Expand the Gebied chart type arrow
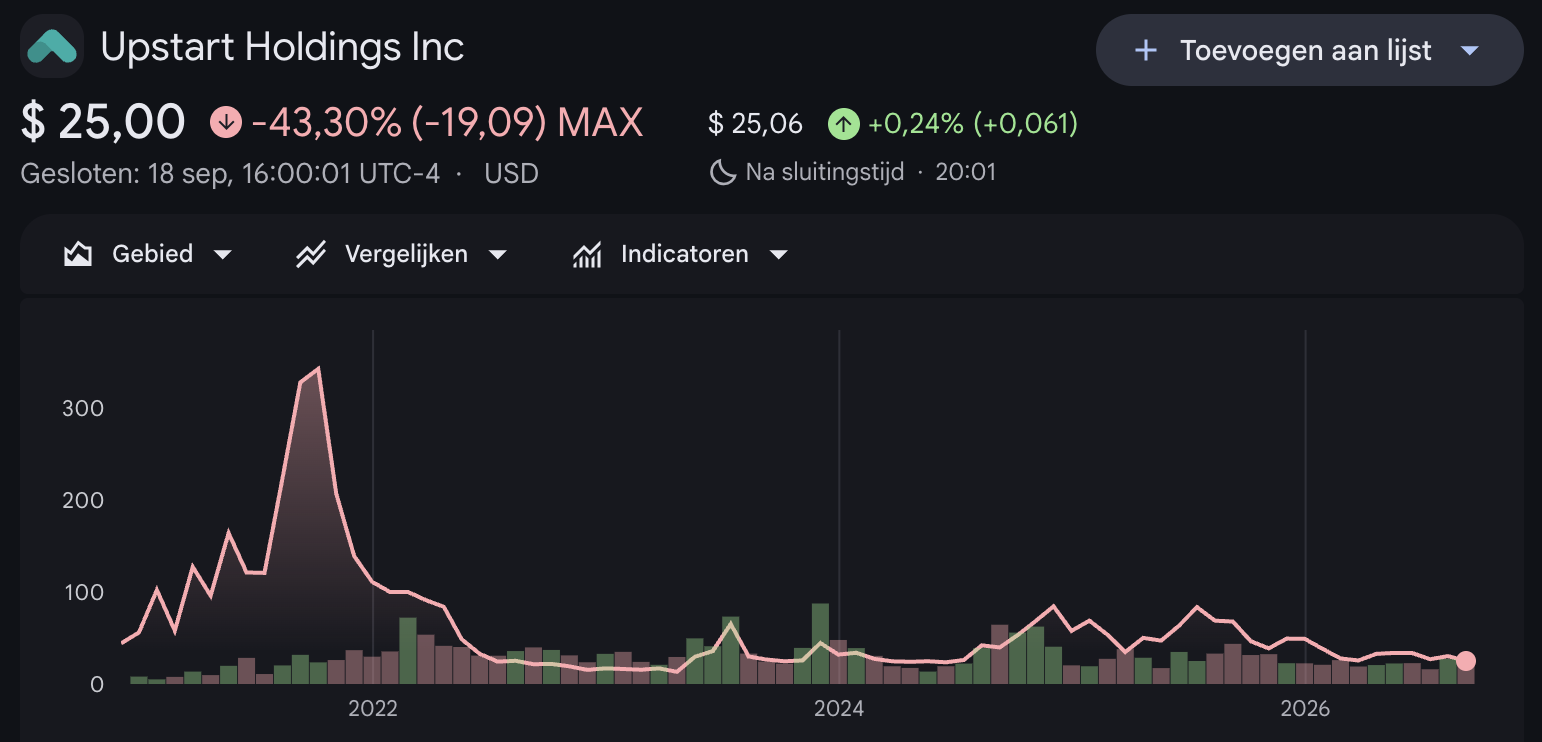 click(x=222, y=255)
